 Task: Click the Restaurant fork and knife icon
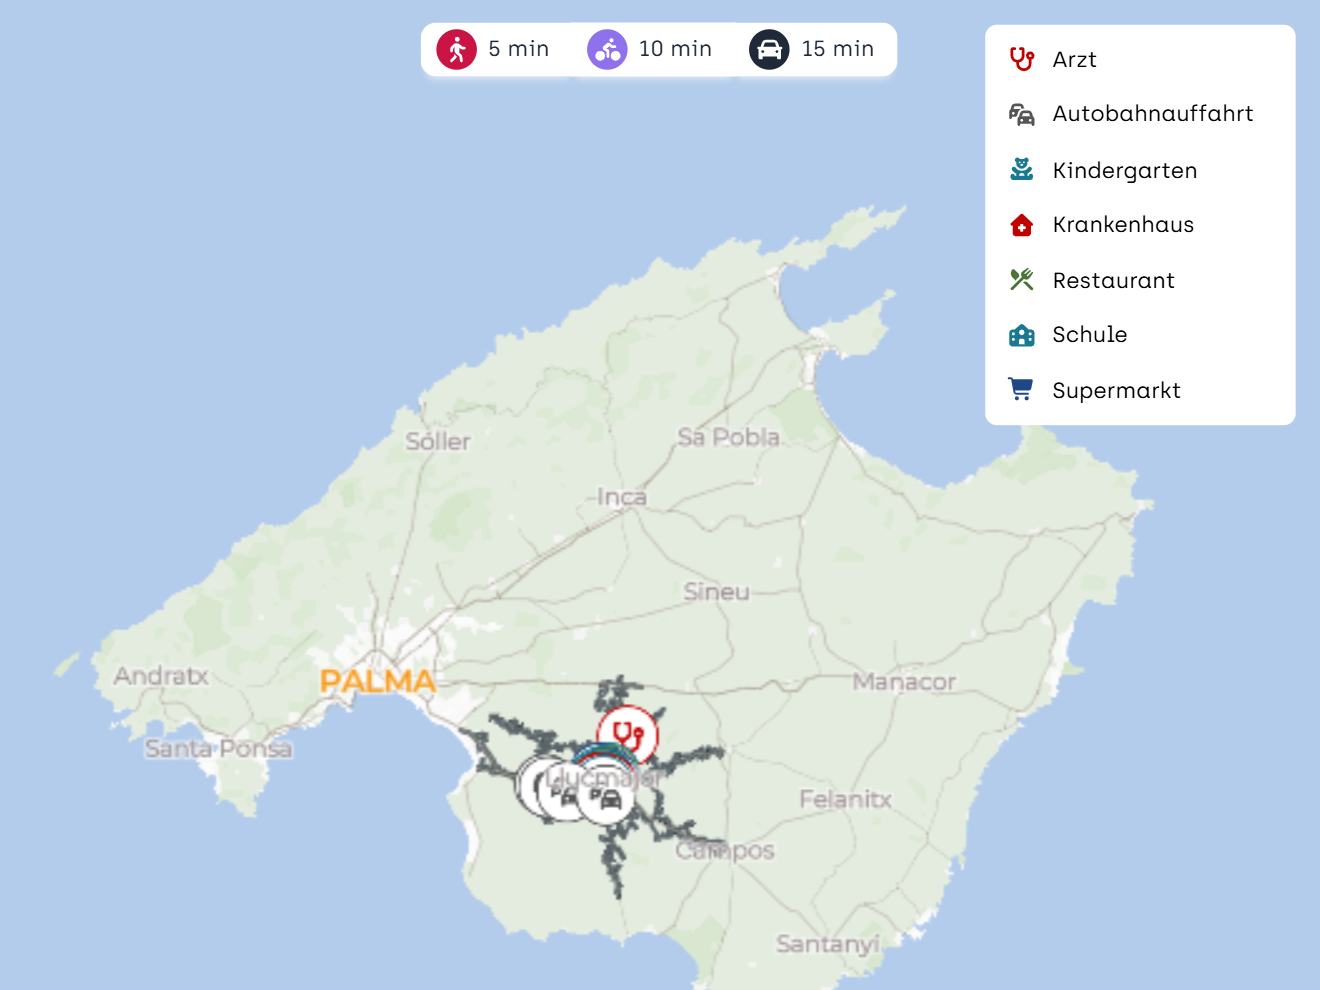(x=1021, y=280)
